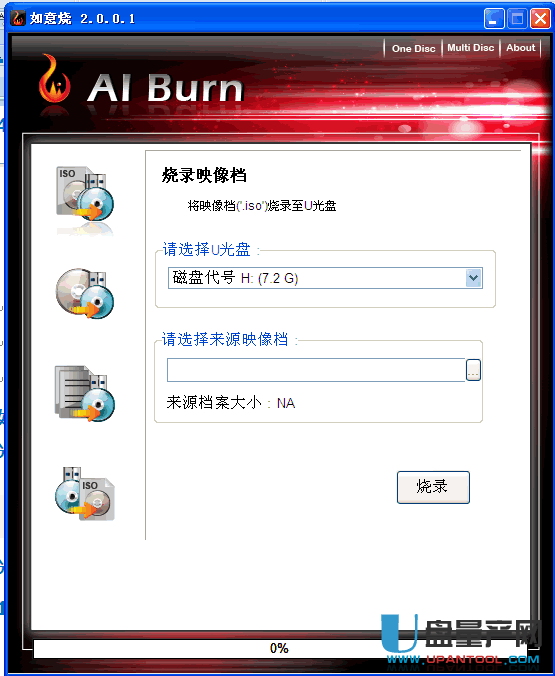Select the USB disc to ISO icon

[x=85, y=493]
